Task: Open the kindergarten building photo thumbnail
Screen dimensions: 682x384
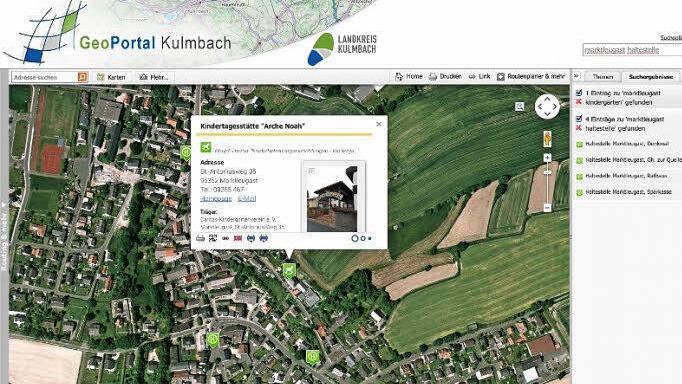Action: tap(332, 198)
